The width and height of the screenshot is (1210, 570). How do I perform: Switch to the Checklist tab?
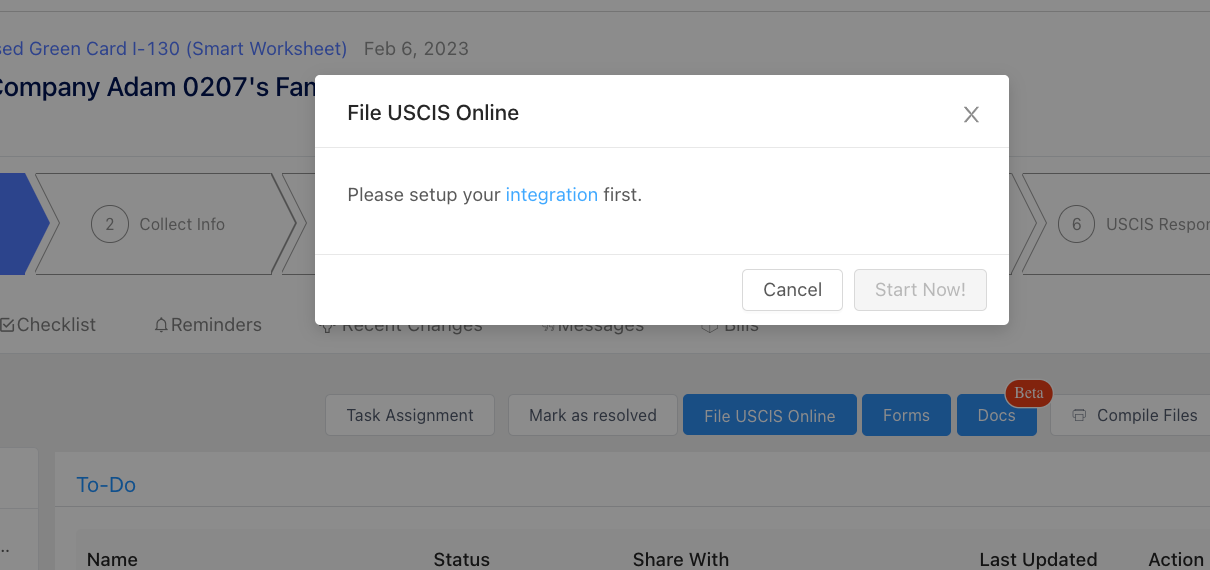click(48, 325)
